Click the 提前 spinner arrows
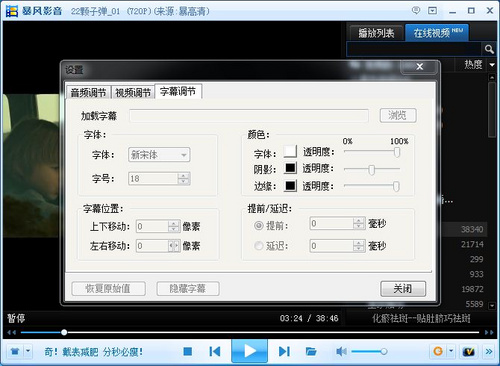 [x=359, y=223]
